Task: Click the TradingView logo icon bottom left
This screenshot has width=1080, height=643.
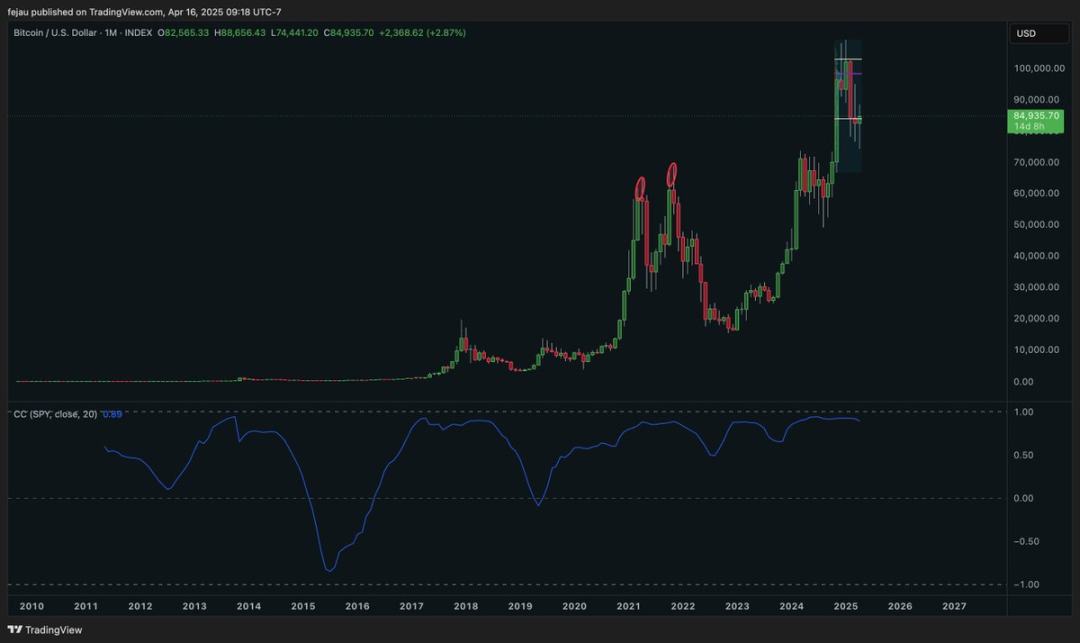Action: tap(17, 629)
